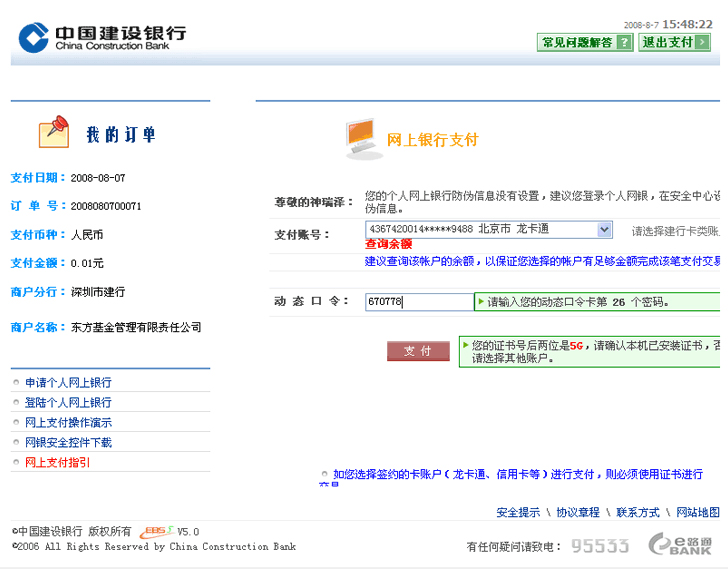Click the payment amount 0.01元
Image resolution: width=728 pixels, height=569 pixels.
[87, 263]
